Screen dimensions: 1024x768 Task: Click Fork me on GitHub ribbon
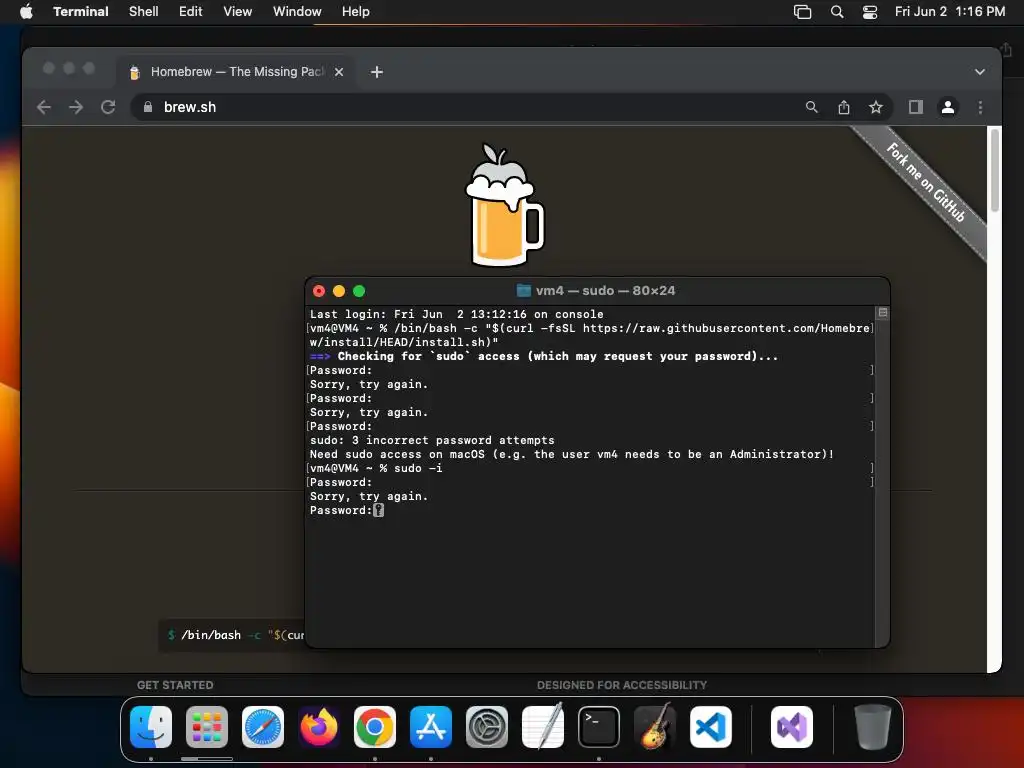coord(926,184)
